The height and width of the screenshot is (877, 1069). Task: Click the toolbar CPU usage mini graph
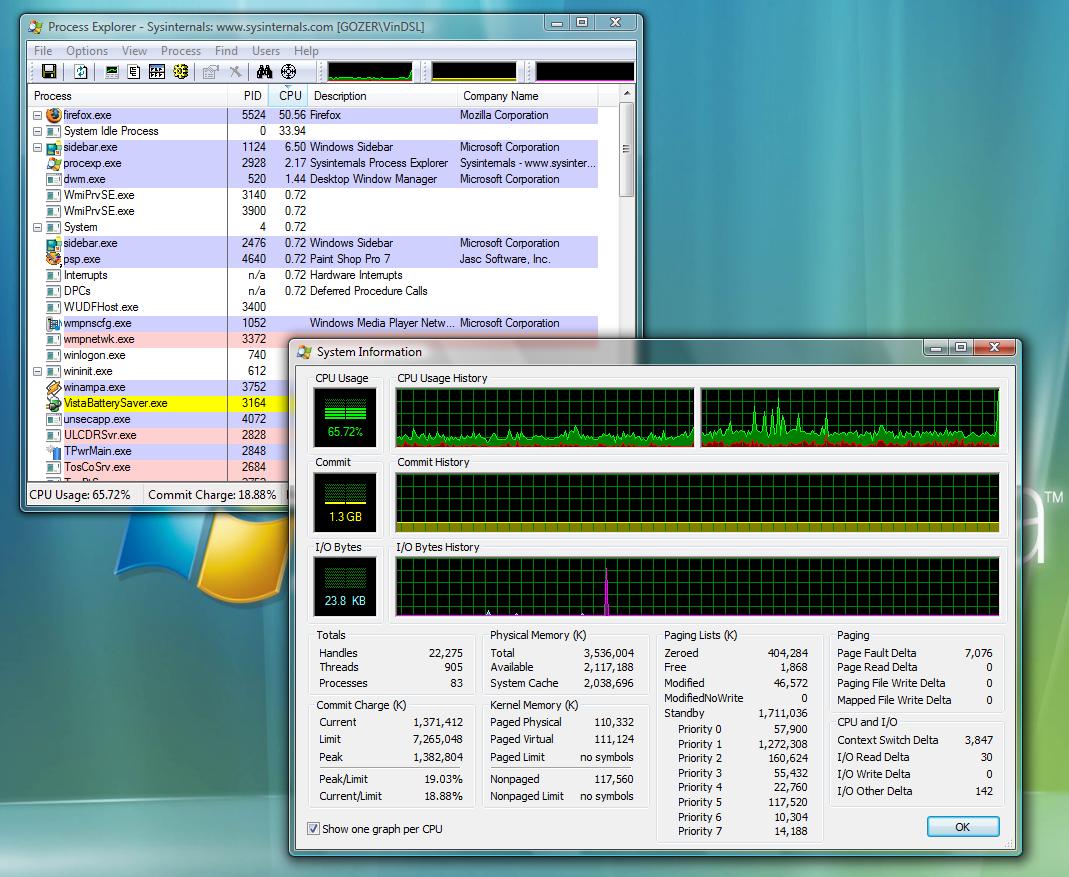370,72
